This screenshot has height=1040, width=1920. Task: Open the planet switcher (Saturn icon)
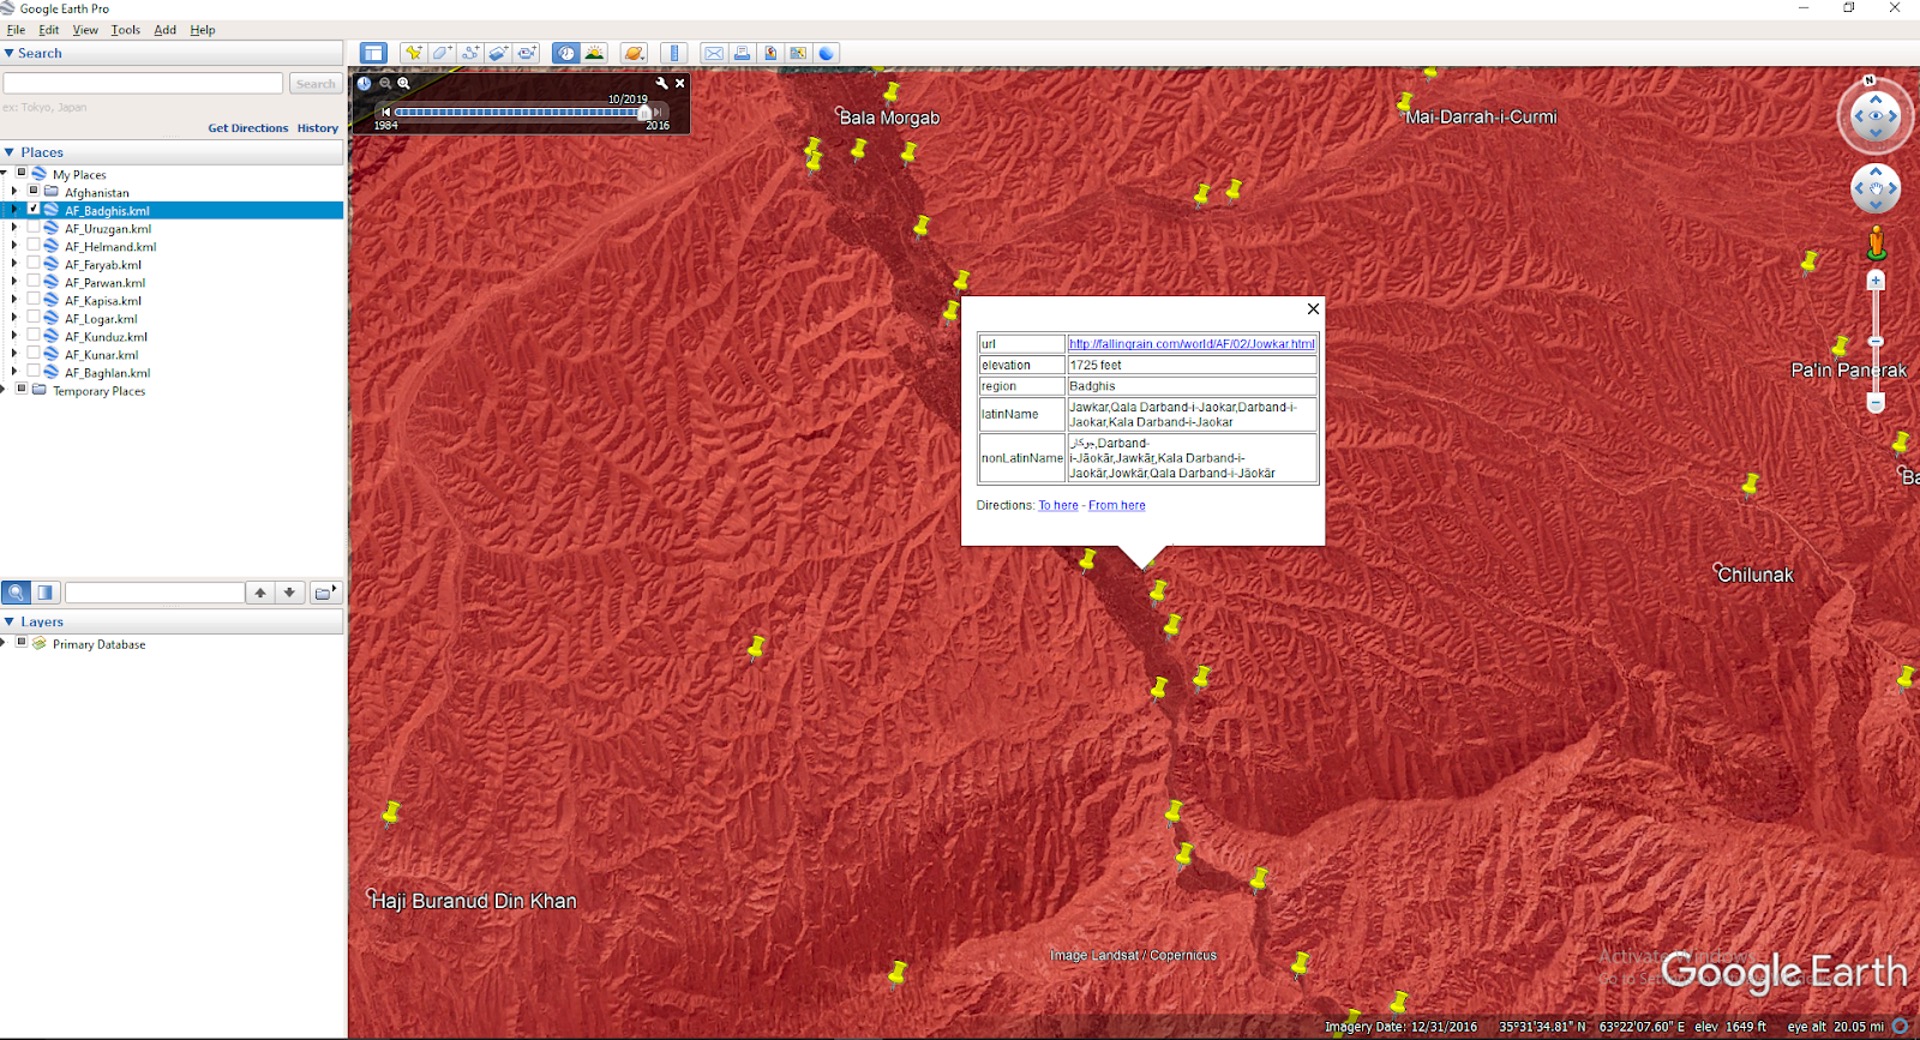[x=634, y=53]
